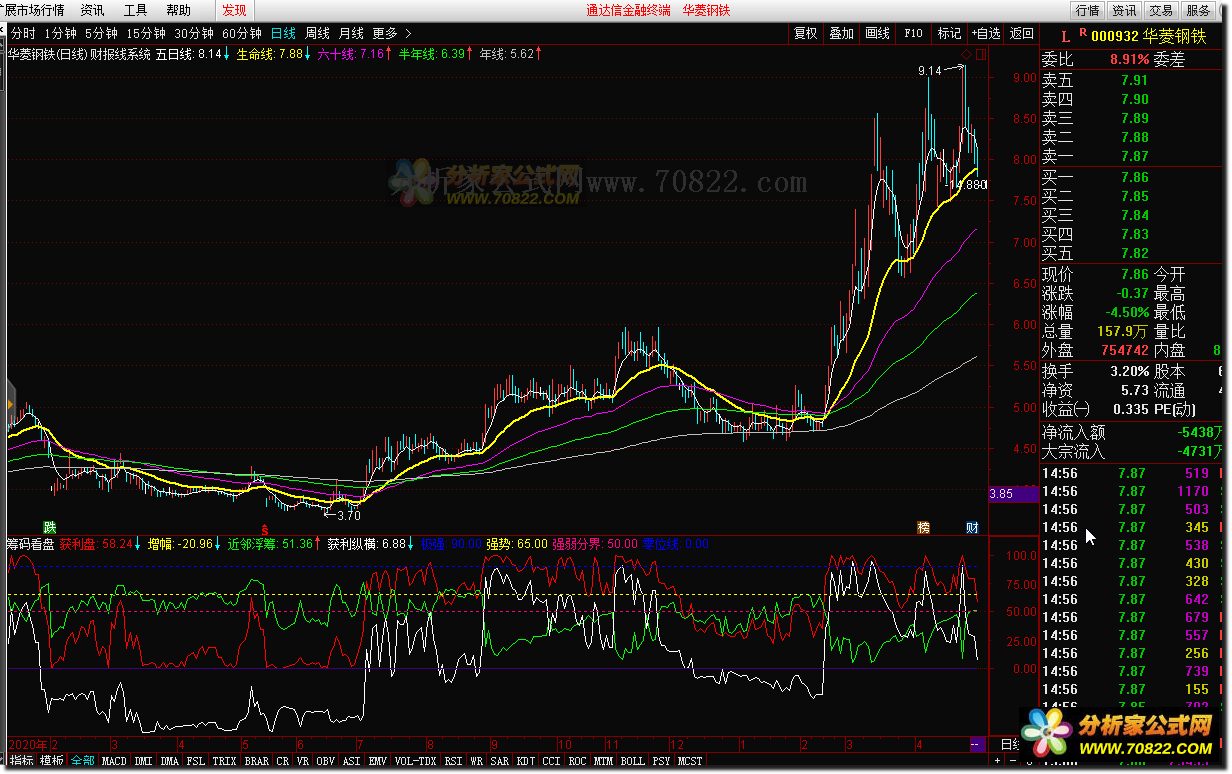Click the 叠加 overlay button
This screenshot has width=1232, height=774.
(841, 33)
